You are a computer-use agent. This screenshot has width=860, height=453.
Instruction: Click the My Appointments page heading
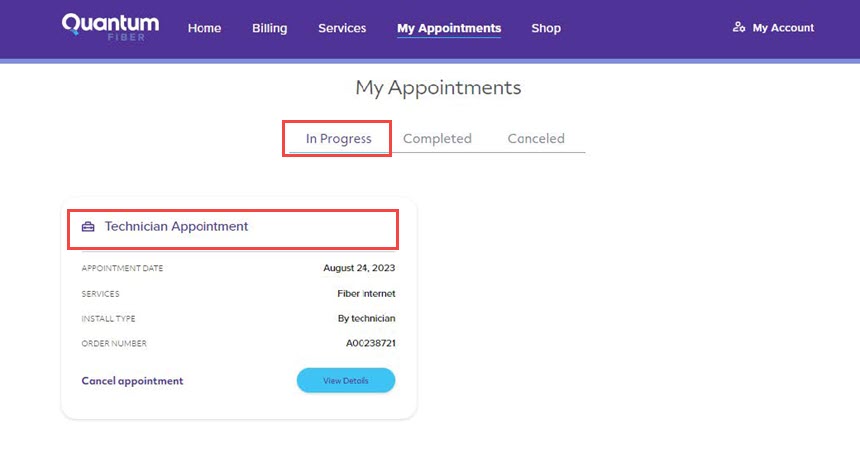438,88
